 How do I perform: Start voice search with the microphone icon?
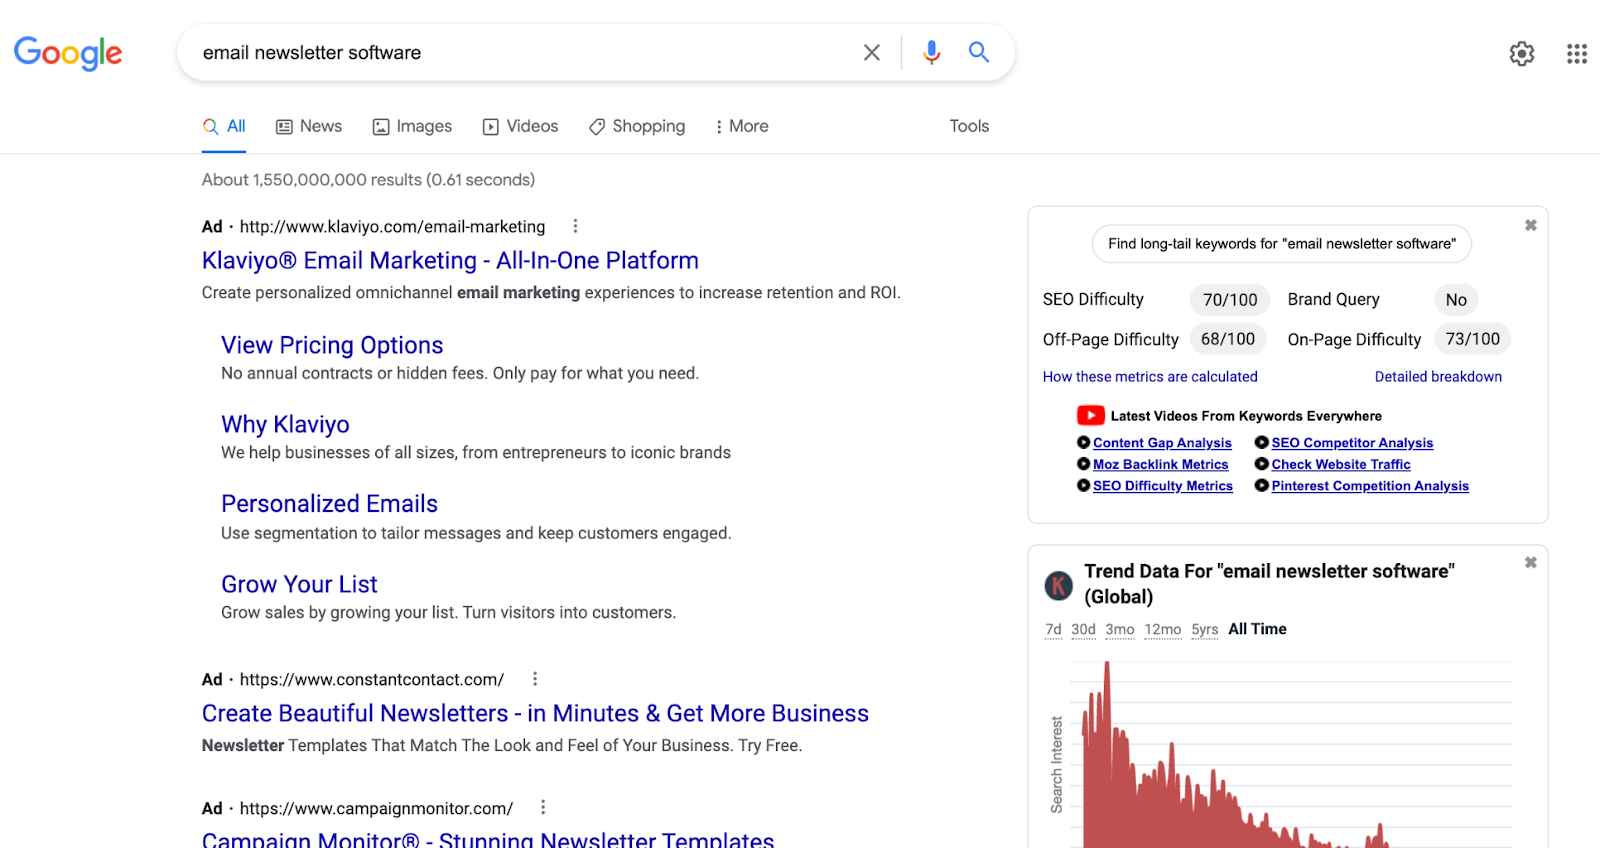point(931,52)
